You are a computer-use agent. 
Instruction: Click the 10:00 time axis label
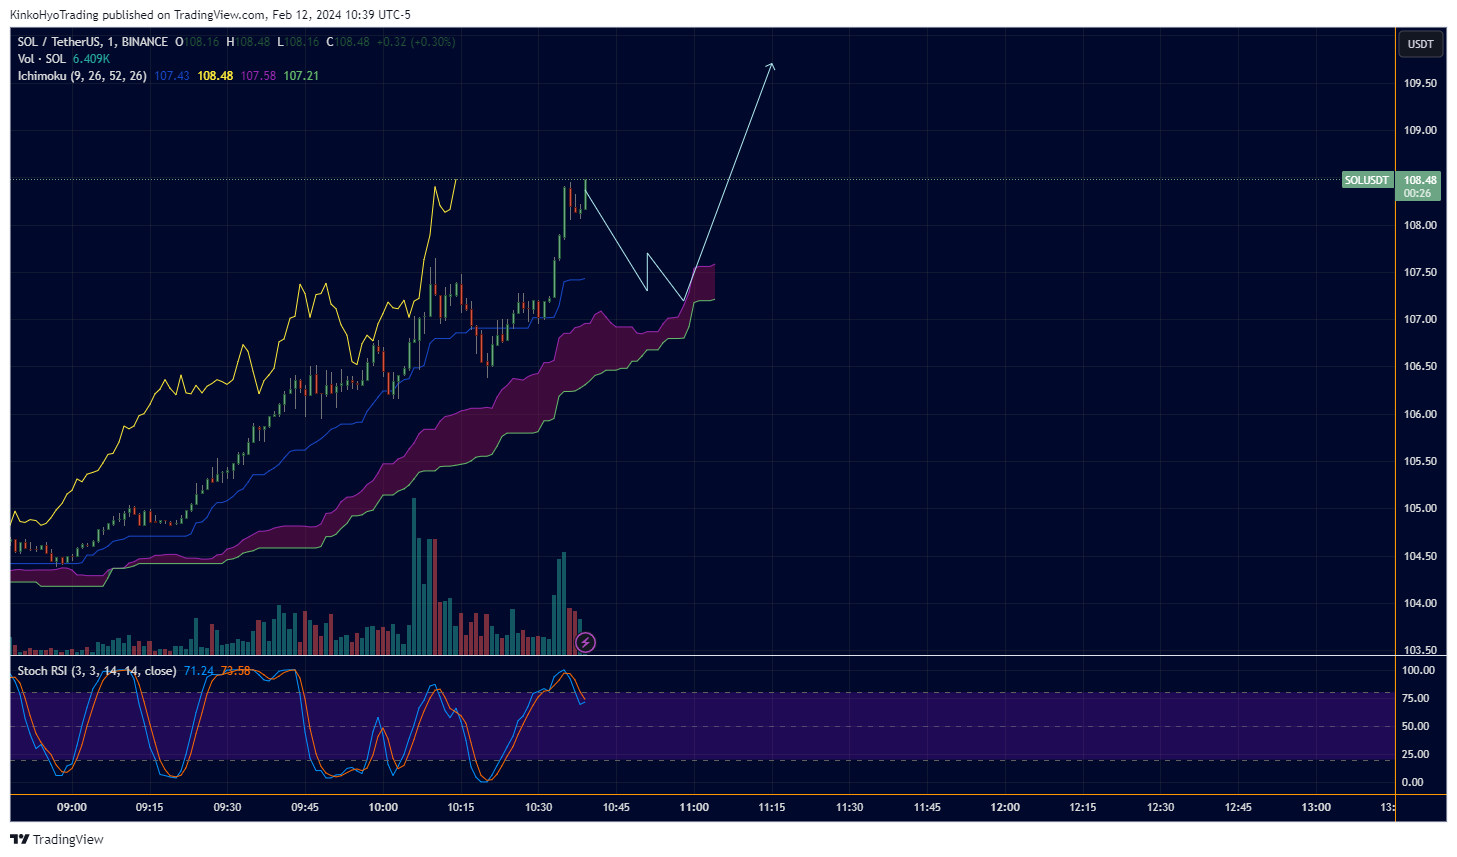[383, 807]
